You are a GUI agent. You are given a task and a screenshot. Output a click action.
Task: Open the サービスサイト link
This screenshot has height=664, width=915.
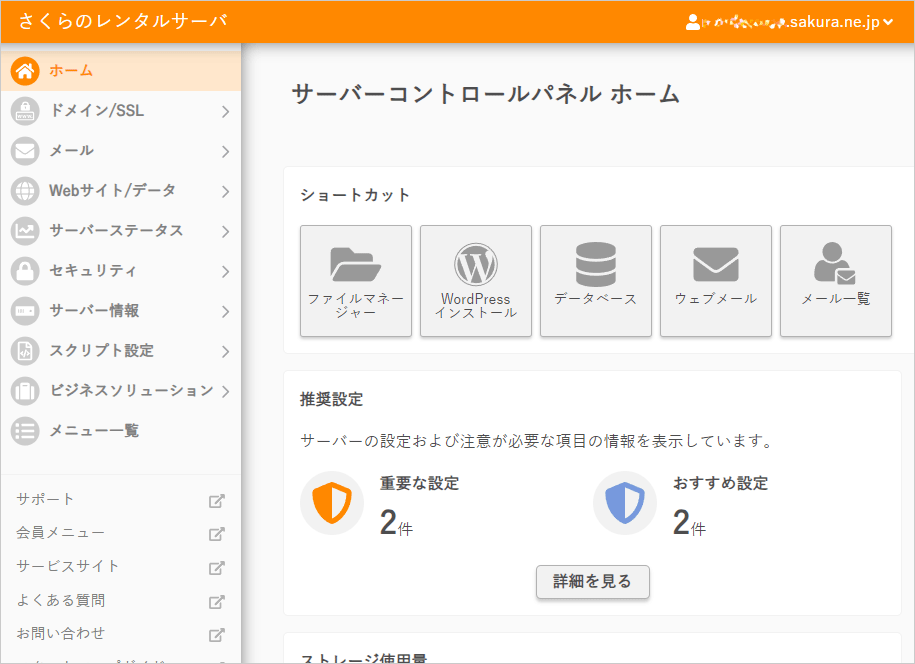[68, 567]
